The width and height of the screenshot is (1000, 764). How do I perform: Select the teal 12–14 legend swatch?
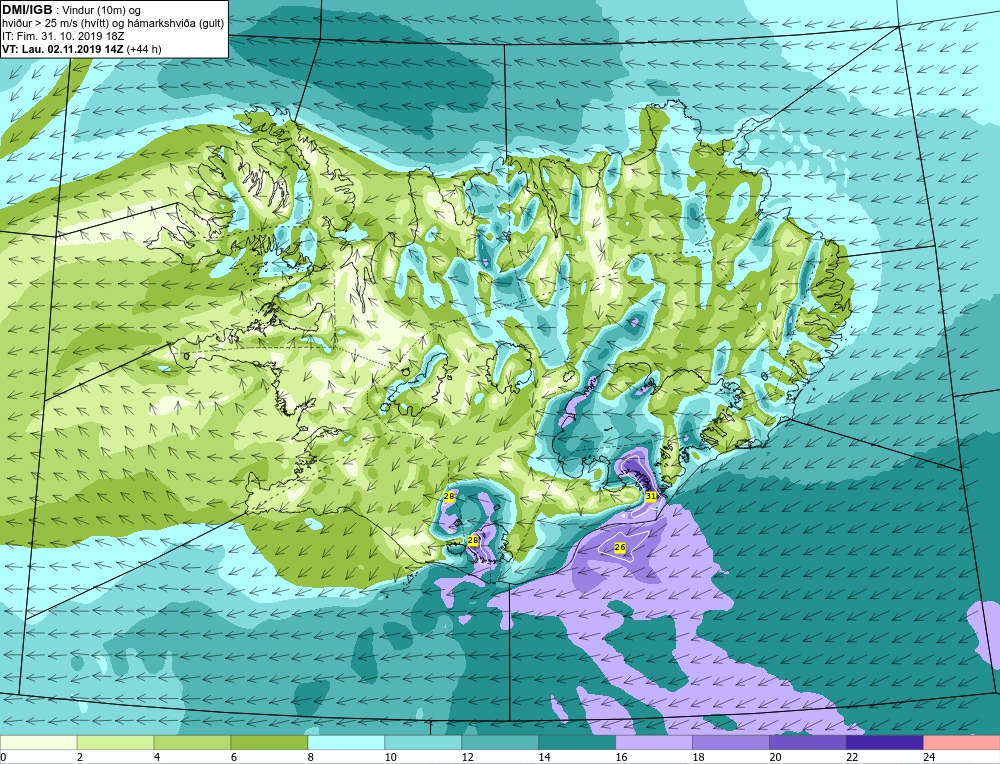point(500,743)
